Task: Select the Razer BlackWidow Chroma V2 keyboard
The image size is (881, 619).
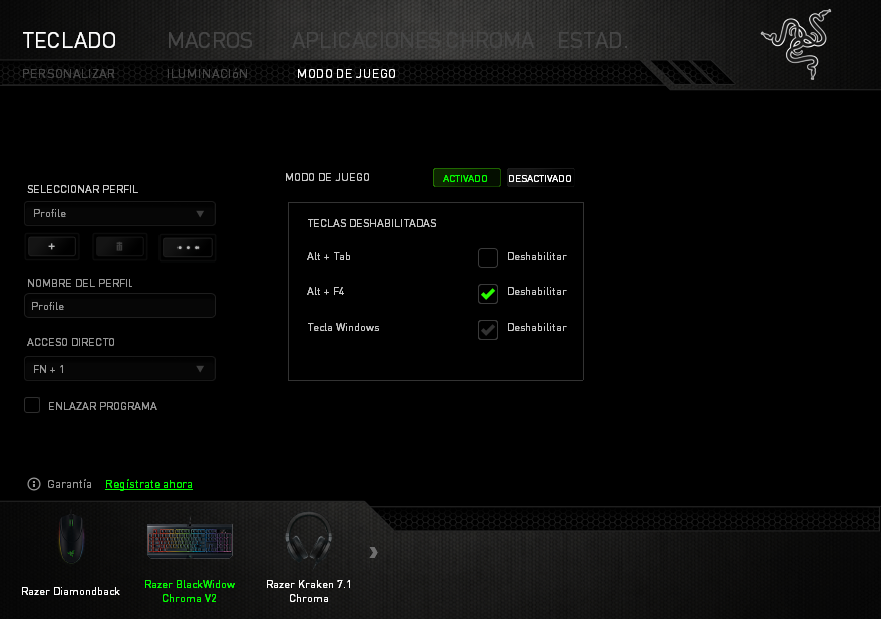Action: [x=190, y=540]
